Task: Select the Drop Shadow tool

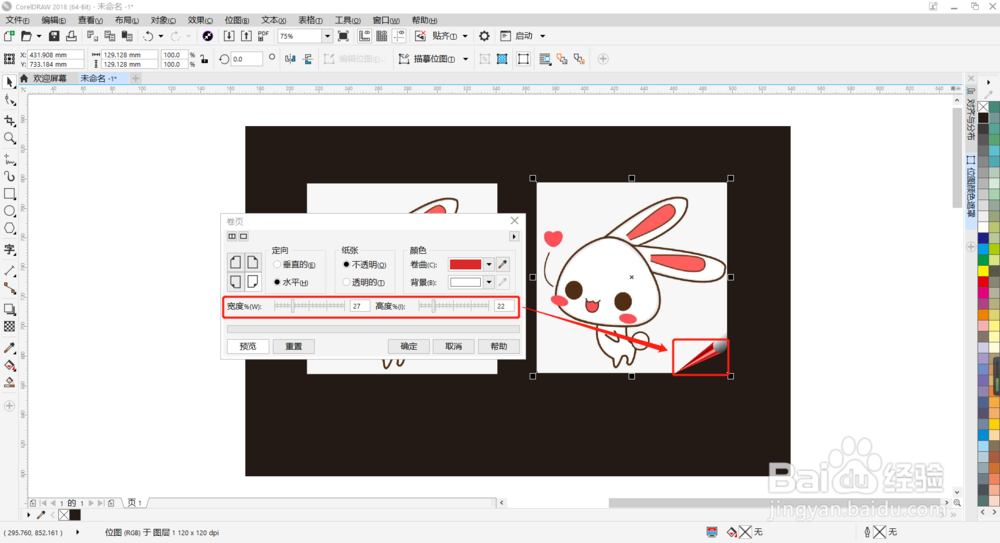Action: point(10,309)
